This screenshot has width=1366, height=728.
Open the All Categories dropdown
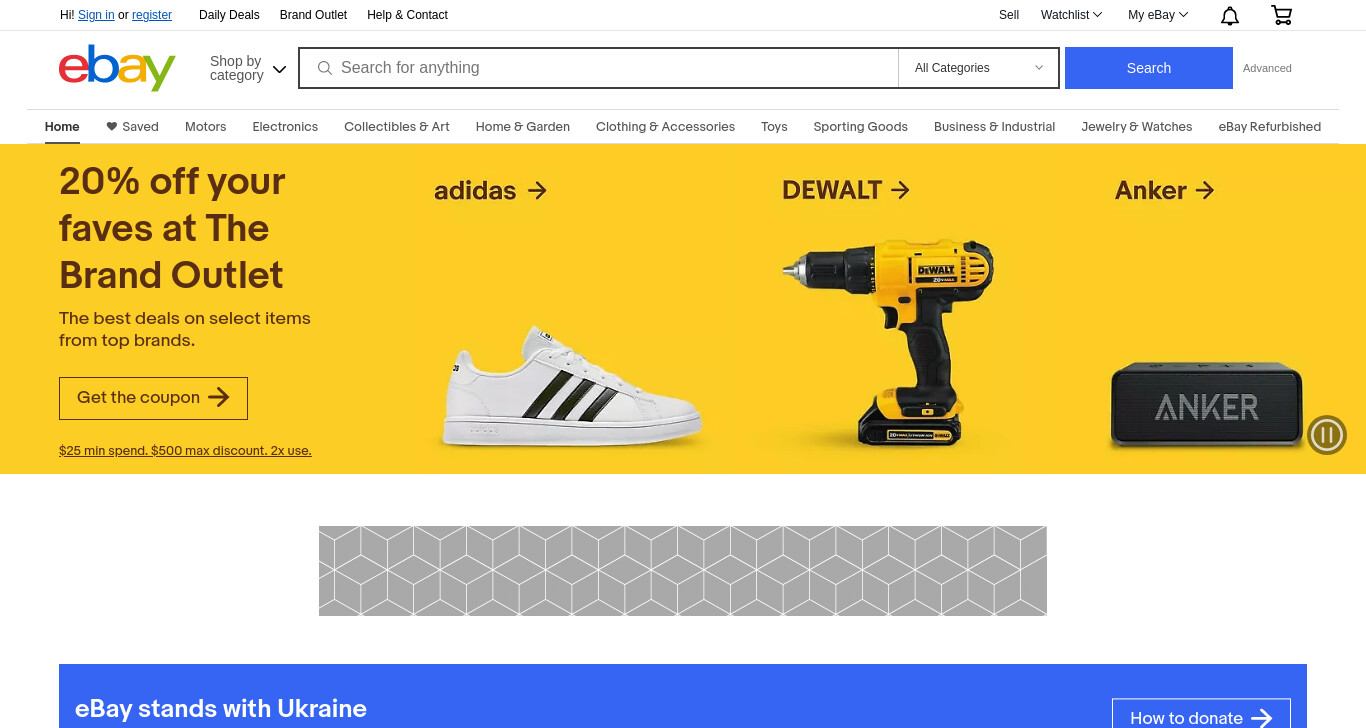pos(978,68)
